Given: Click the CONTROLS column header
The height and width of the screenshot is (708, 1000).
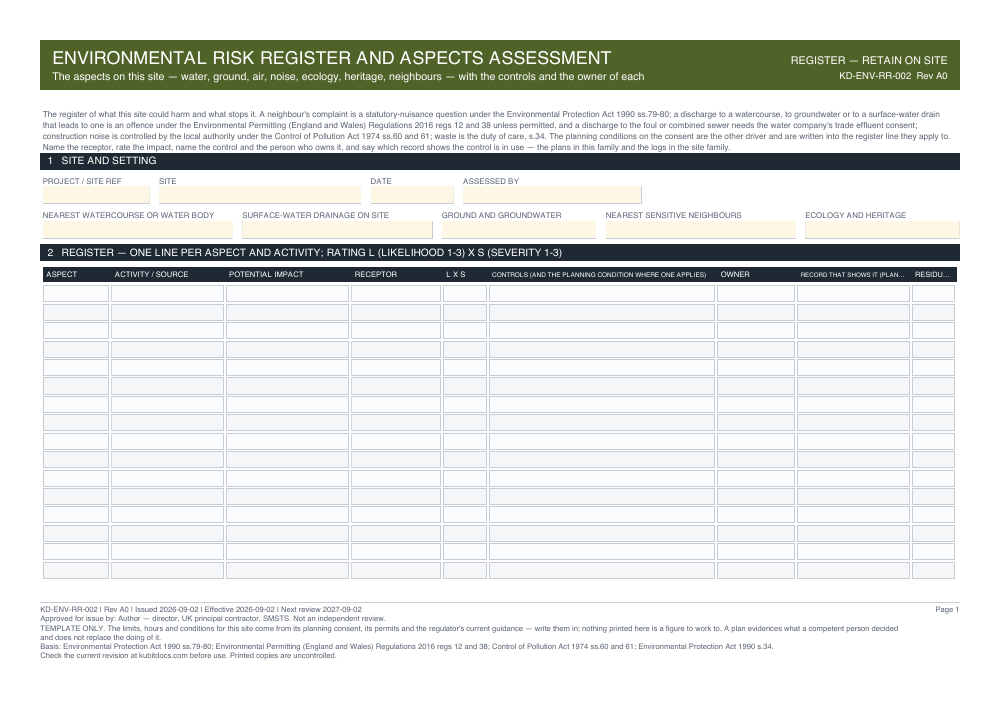Looking at the screenshot, I should coord(599,275).
